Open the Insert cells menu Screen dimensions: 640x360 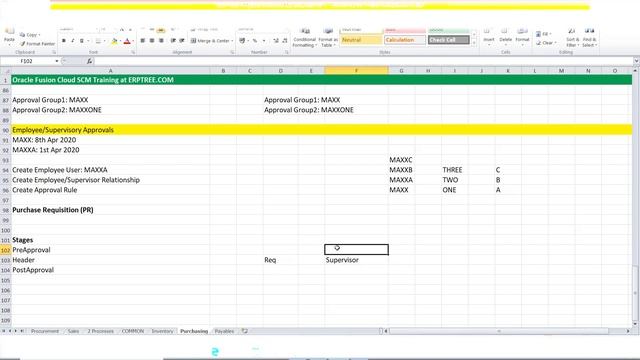click(489, 38)
